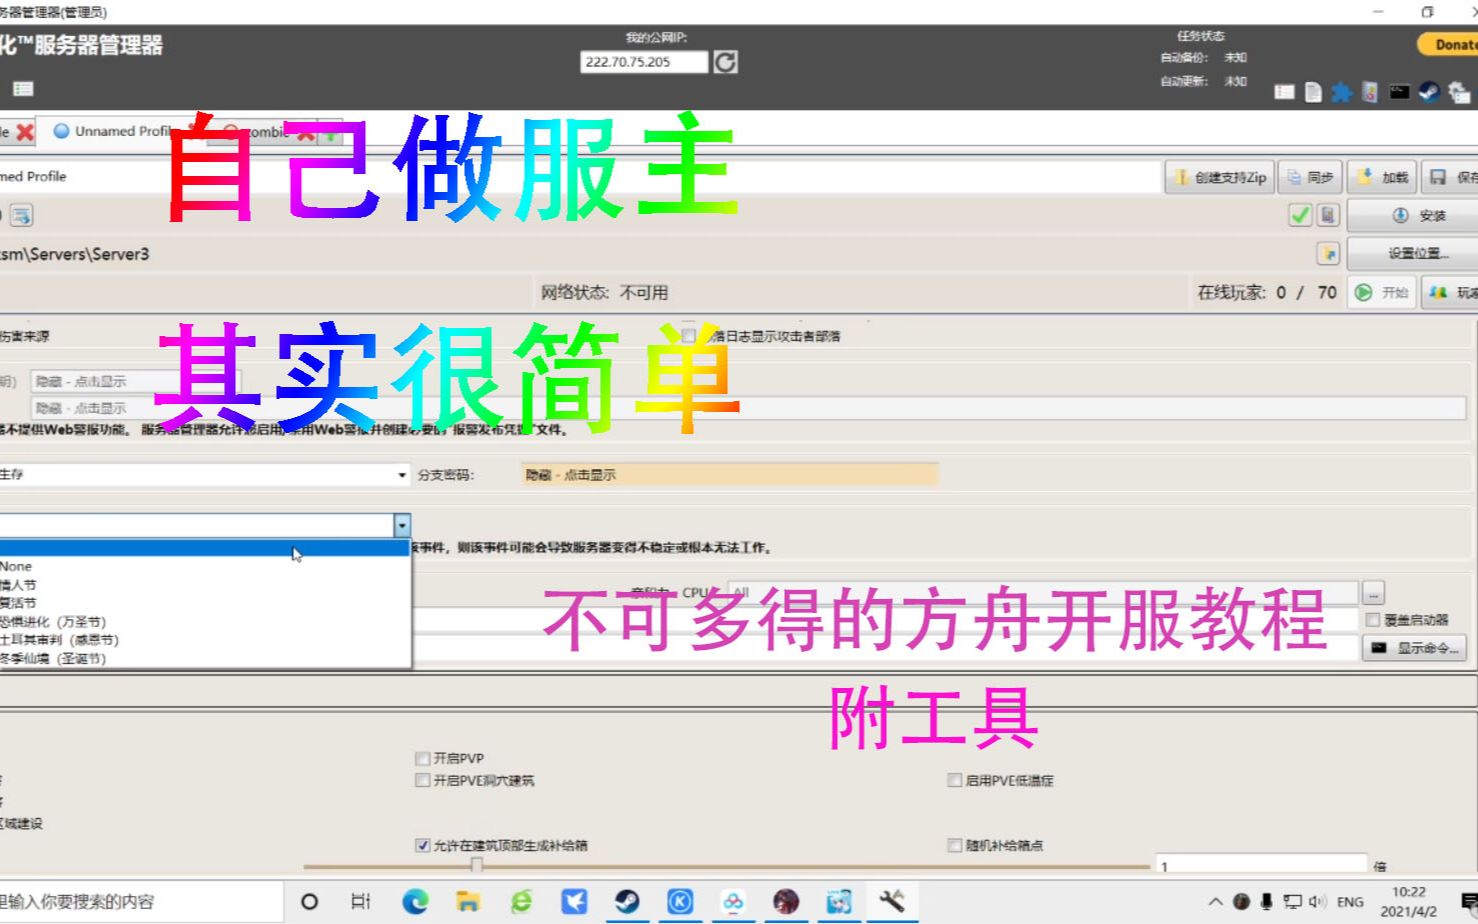The width and height of the screenshot is (1478, 924).
Task: Click the gears settings icon at toolbar right
Action: pos(1456,92)
